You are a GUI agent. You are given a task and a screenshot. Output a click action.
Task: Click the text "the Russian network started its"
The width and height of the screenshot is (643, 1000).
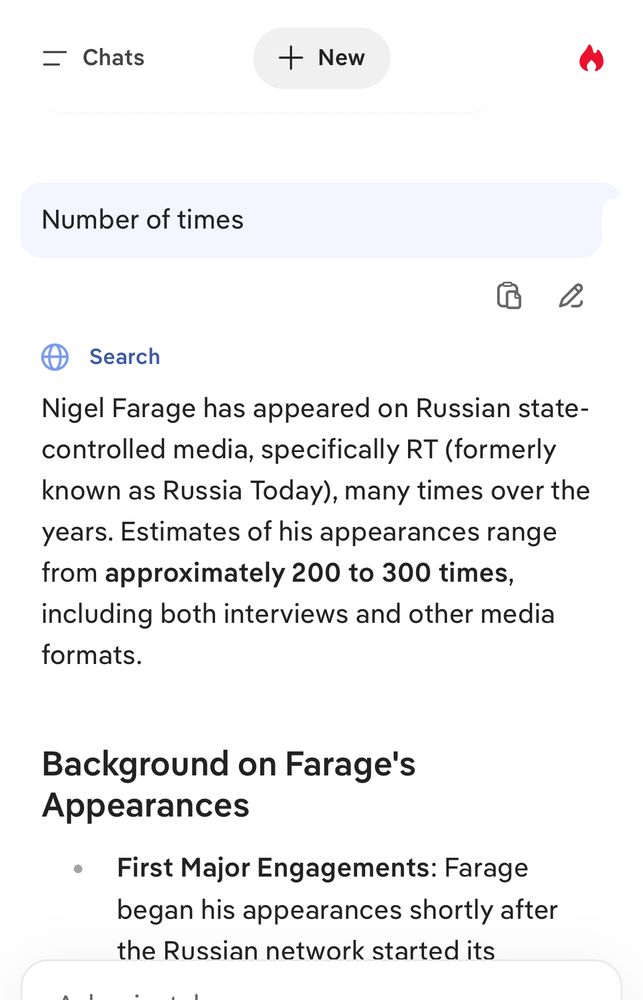[305, 949]
